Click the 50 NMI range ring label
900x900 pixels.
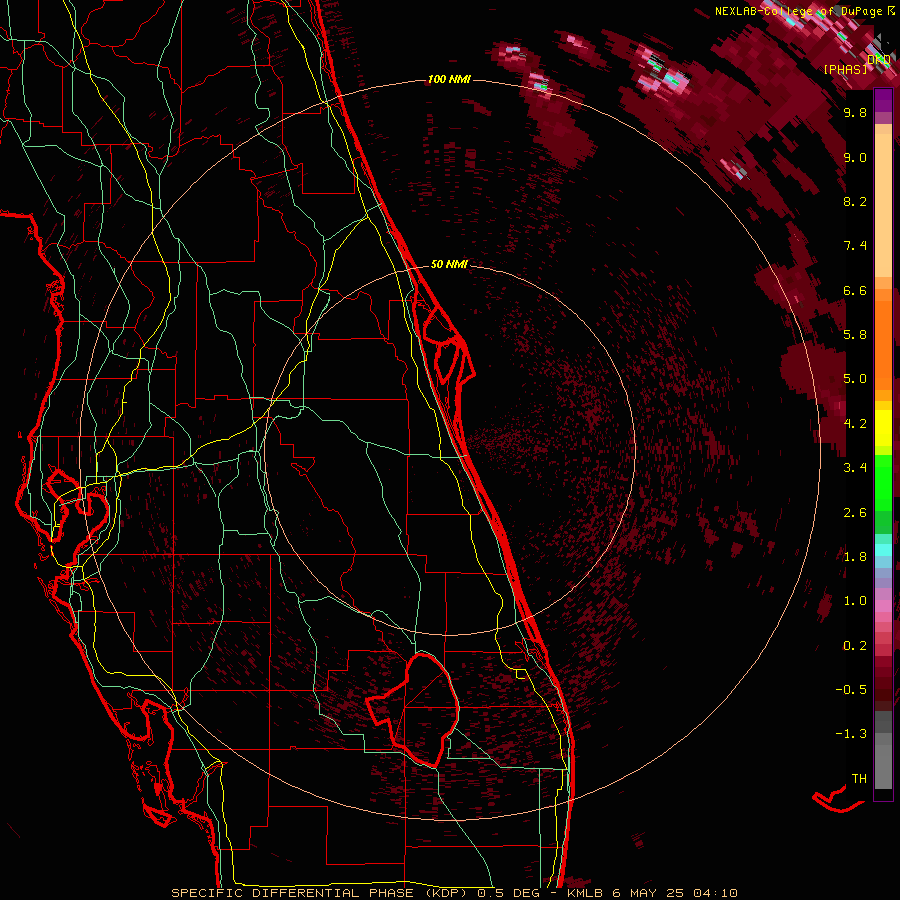coord(449,264)
